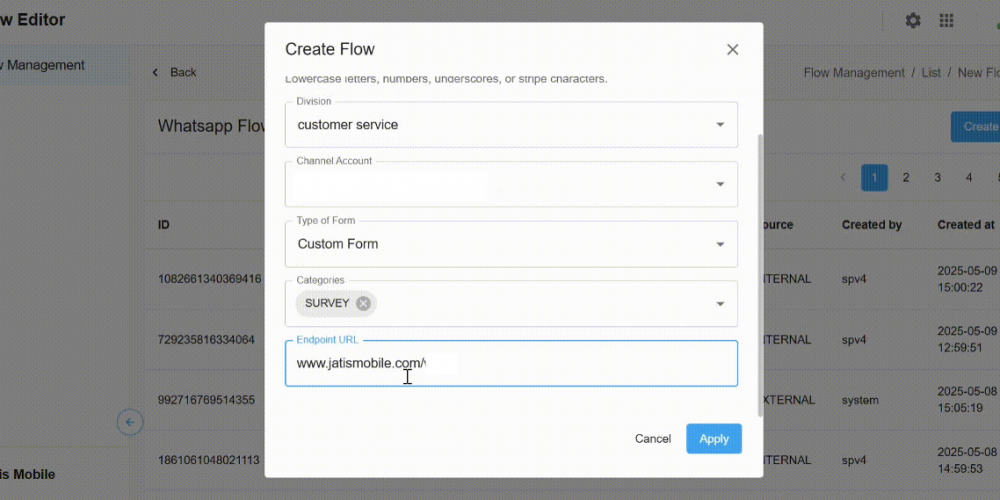This screenshot has width=1000, height=500.
Task: Open the settings gear icon
Action: point(912,21)
